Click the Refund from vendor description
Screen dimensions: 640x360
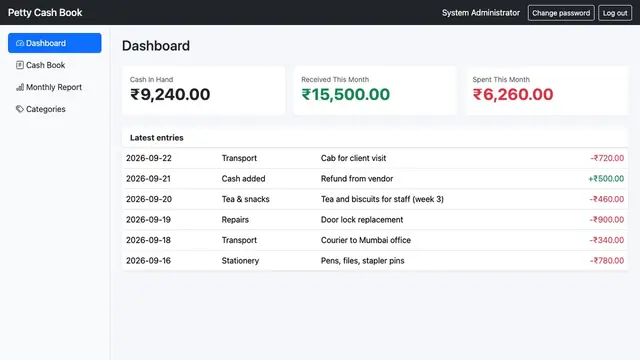click(357, 178)
